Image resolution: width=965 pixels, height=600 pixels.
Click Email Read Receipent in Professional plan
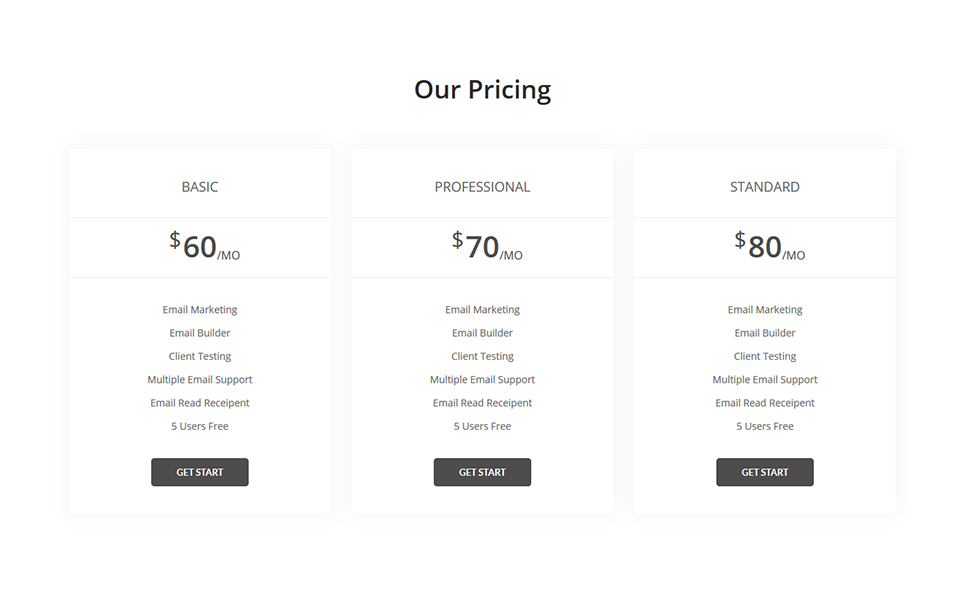pyautogui.click(x=482, y=403)
